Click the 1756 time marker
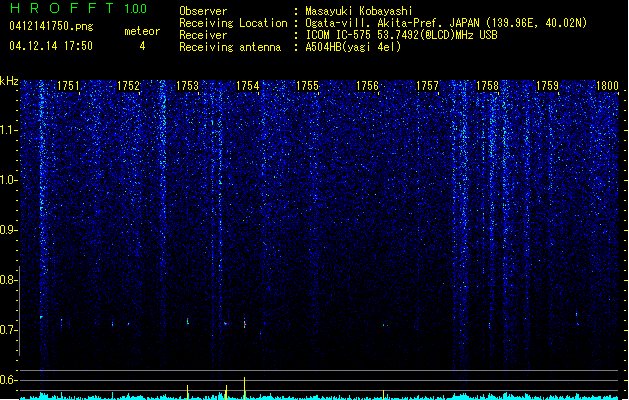 click(367, 86)
